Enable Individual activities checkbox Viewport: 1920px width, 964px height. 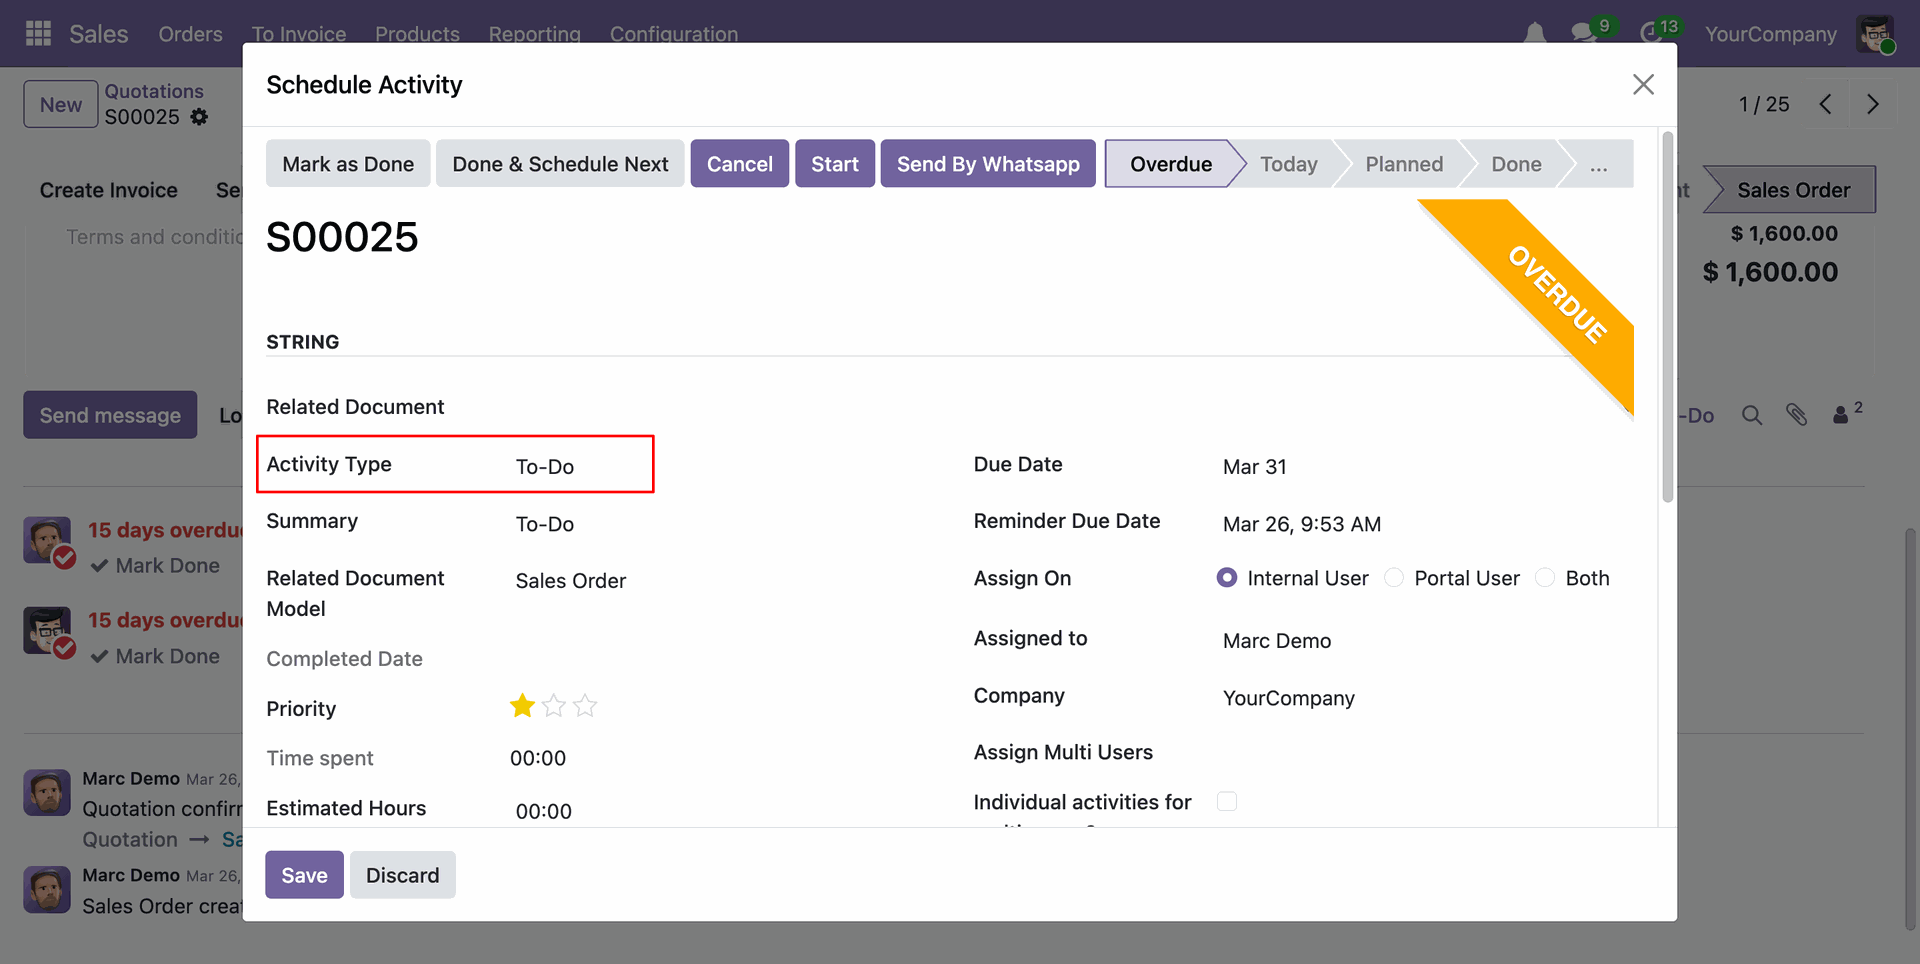click(x=1227, y=801)
